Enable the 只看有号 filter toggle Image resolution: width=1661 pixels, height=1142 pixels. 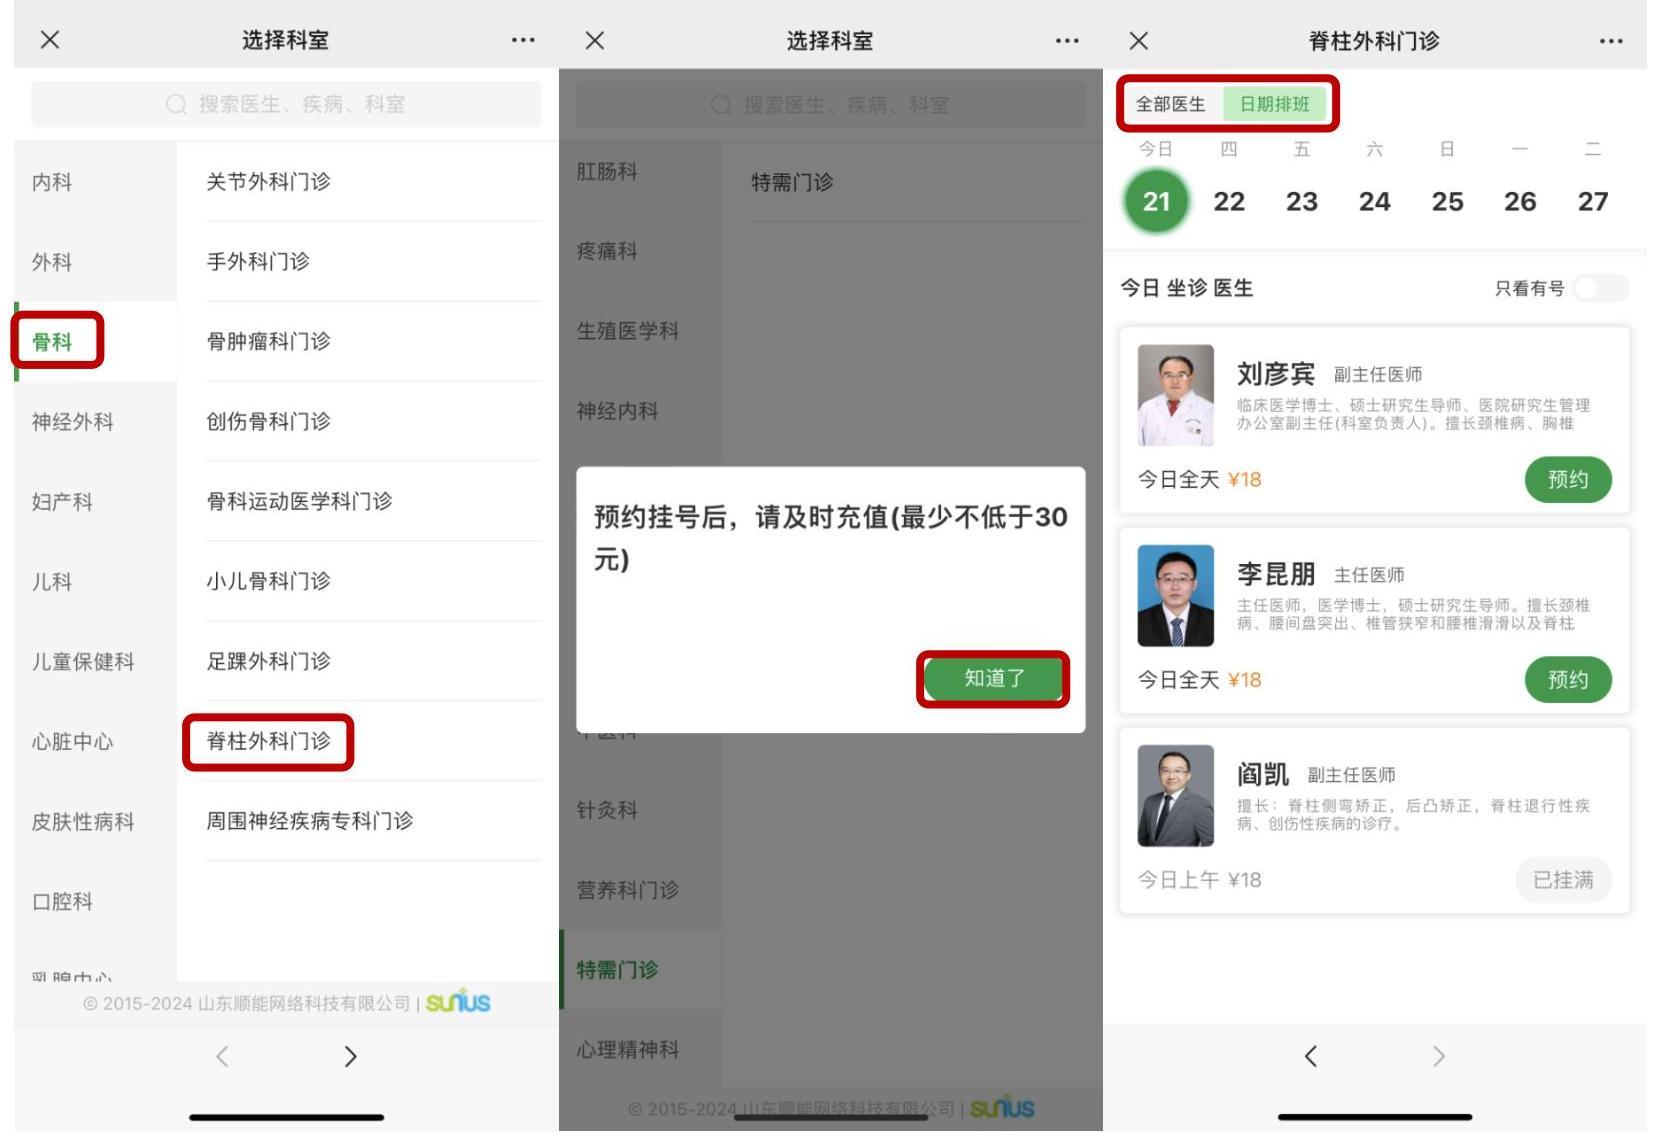pyautogui.click(x=1600, y=288)
